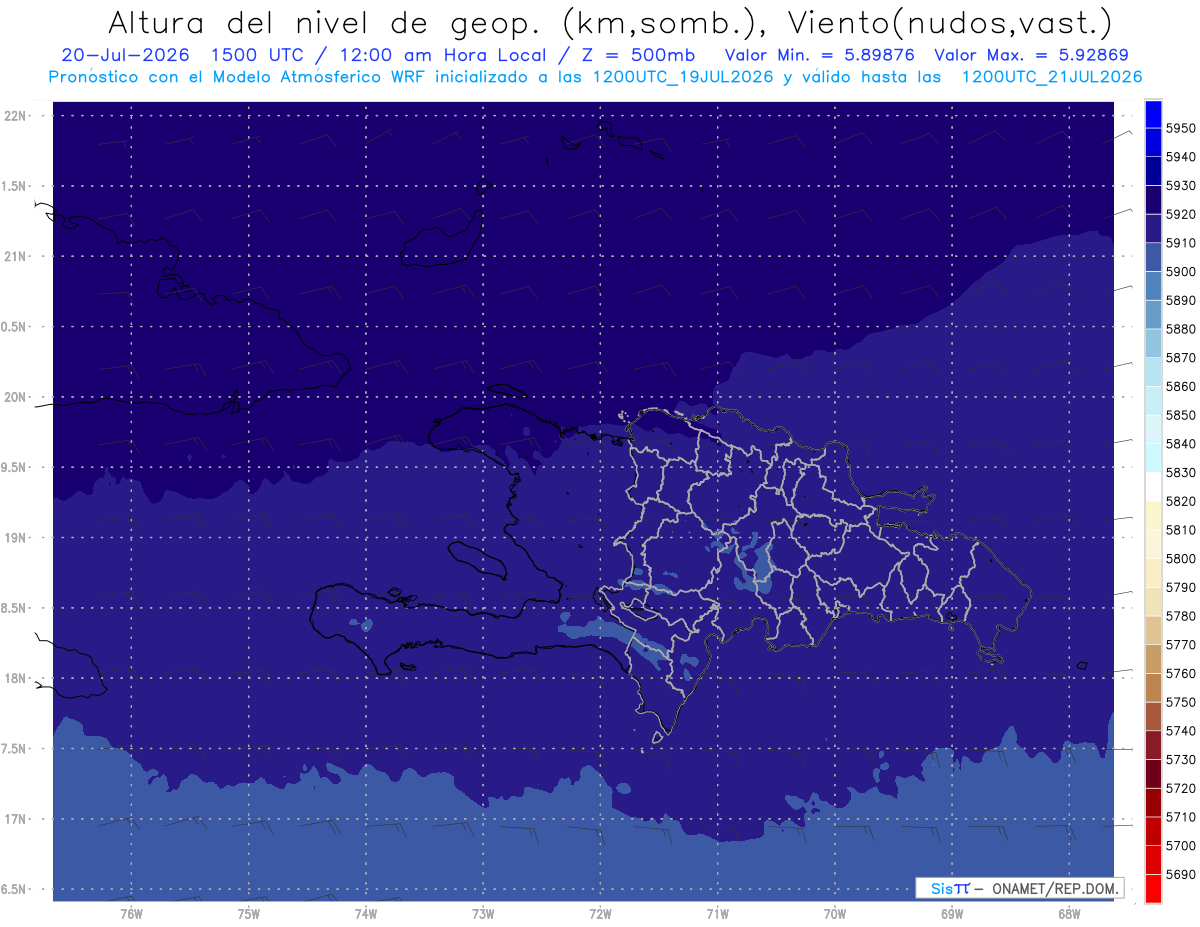Image resolution: width=1200 pixels, height=927 pixels.
Task: Click the color scale label 5740
Action: (1180, 731)
